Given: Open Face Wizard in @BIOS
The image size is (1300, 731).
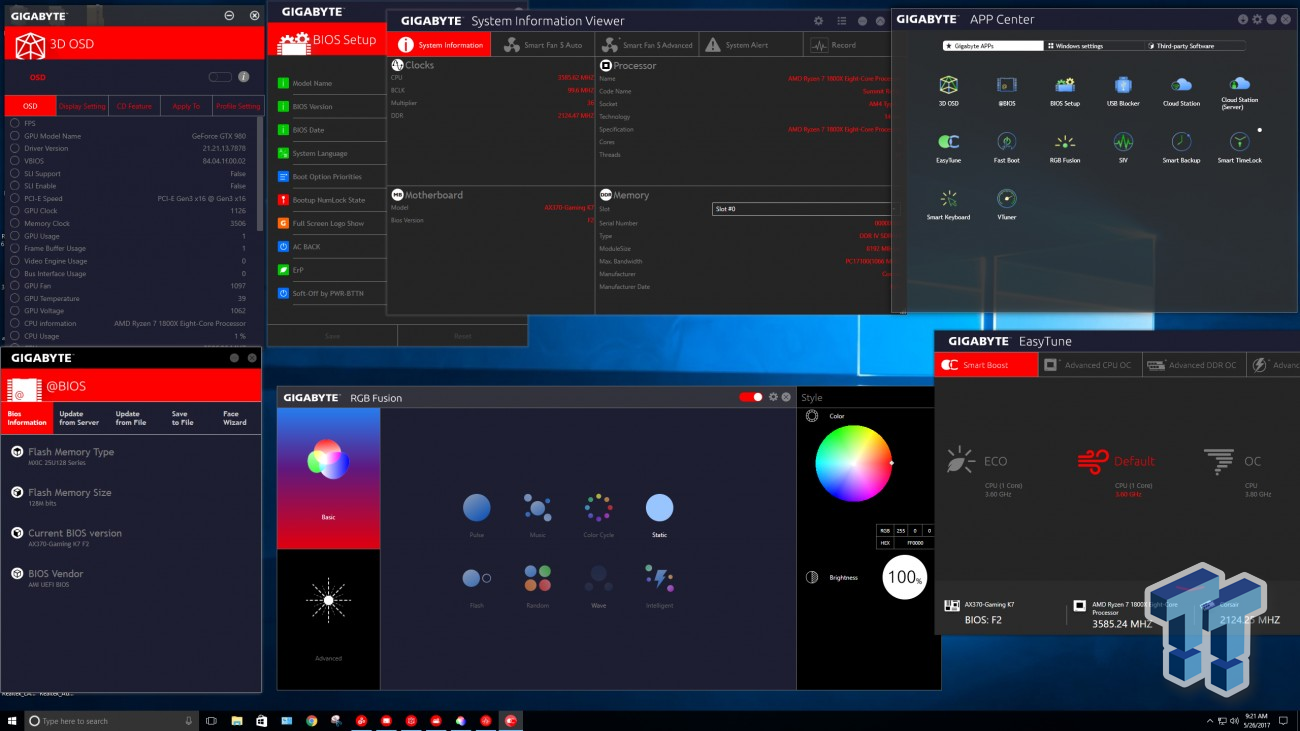Looking at the screenshot, I should coord(234,418).
